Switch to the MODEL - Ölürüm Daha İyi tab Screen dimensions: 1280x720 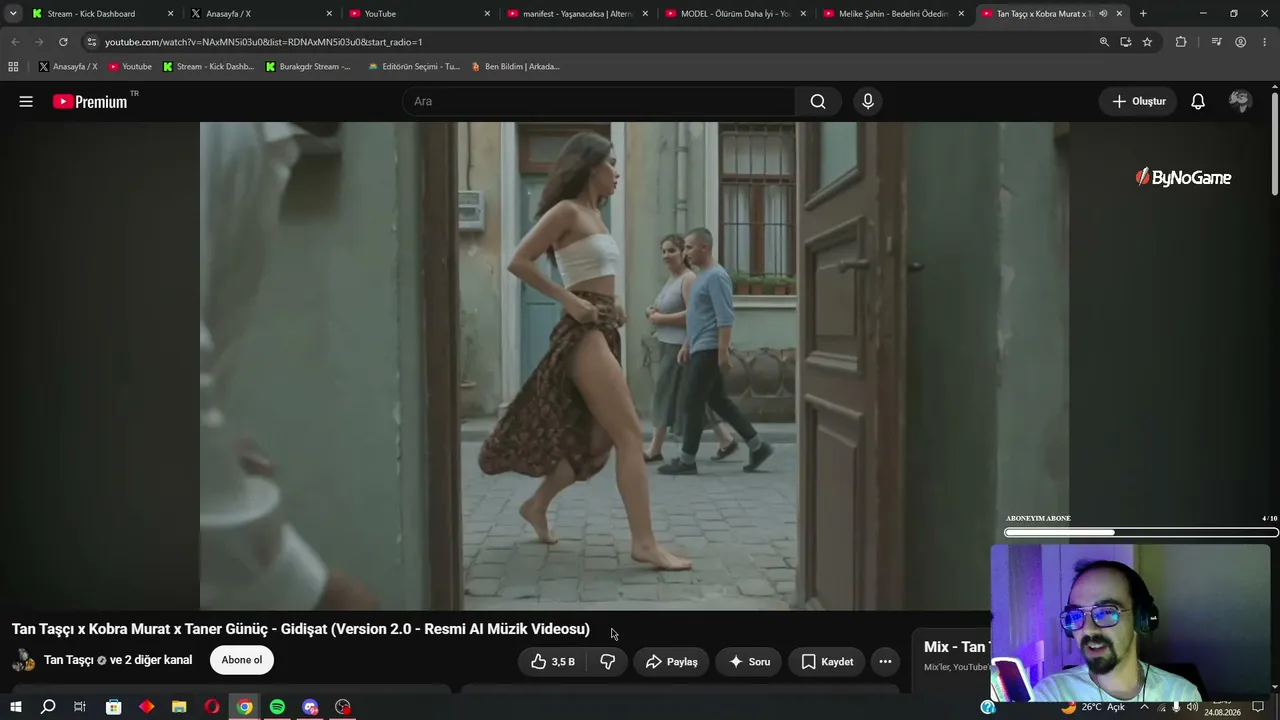pos(736,14)
